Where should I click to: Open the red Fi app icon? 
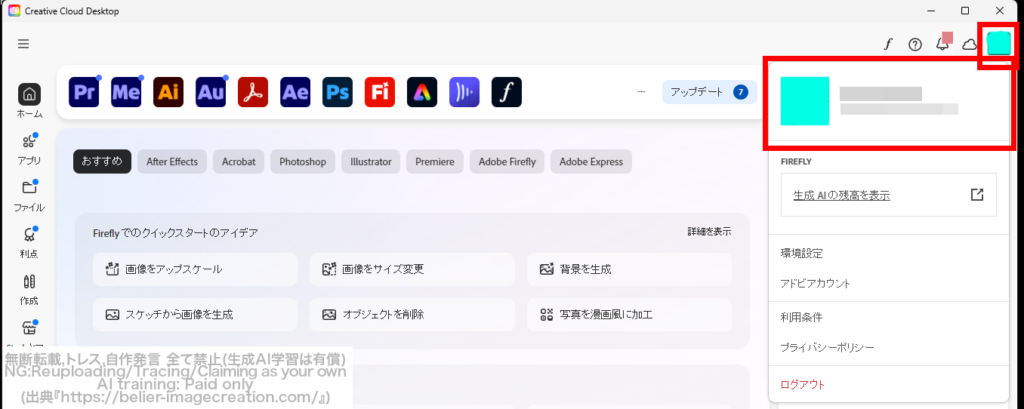[x=379, y=92]
